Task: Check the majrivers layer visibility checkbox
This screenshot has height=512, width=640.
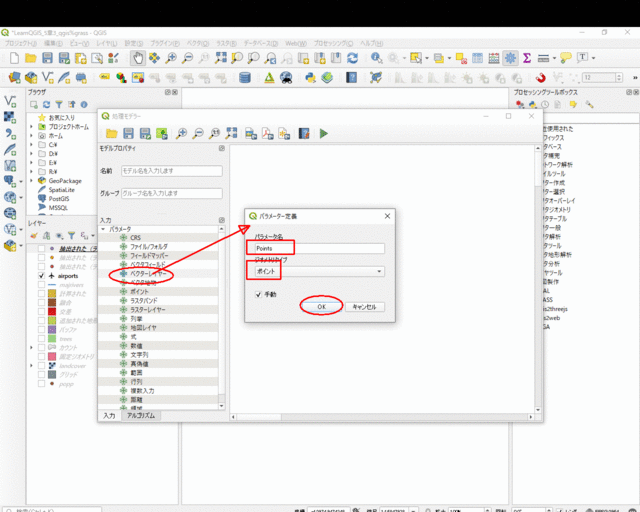Action: point(41,285)
